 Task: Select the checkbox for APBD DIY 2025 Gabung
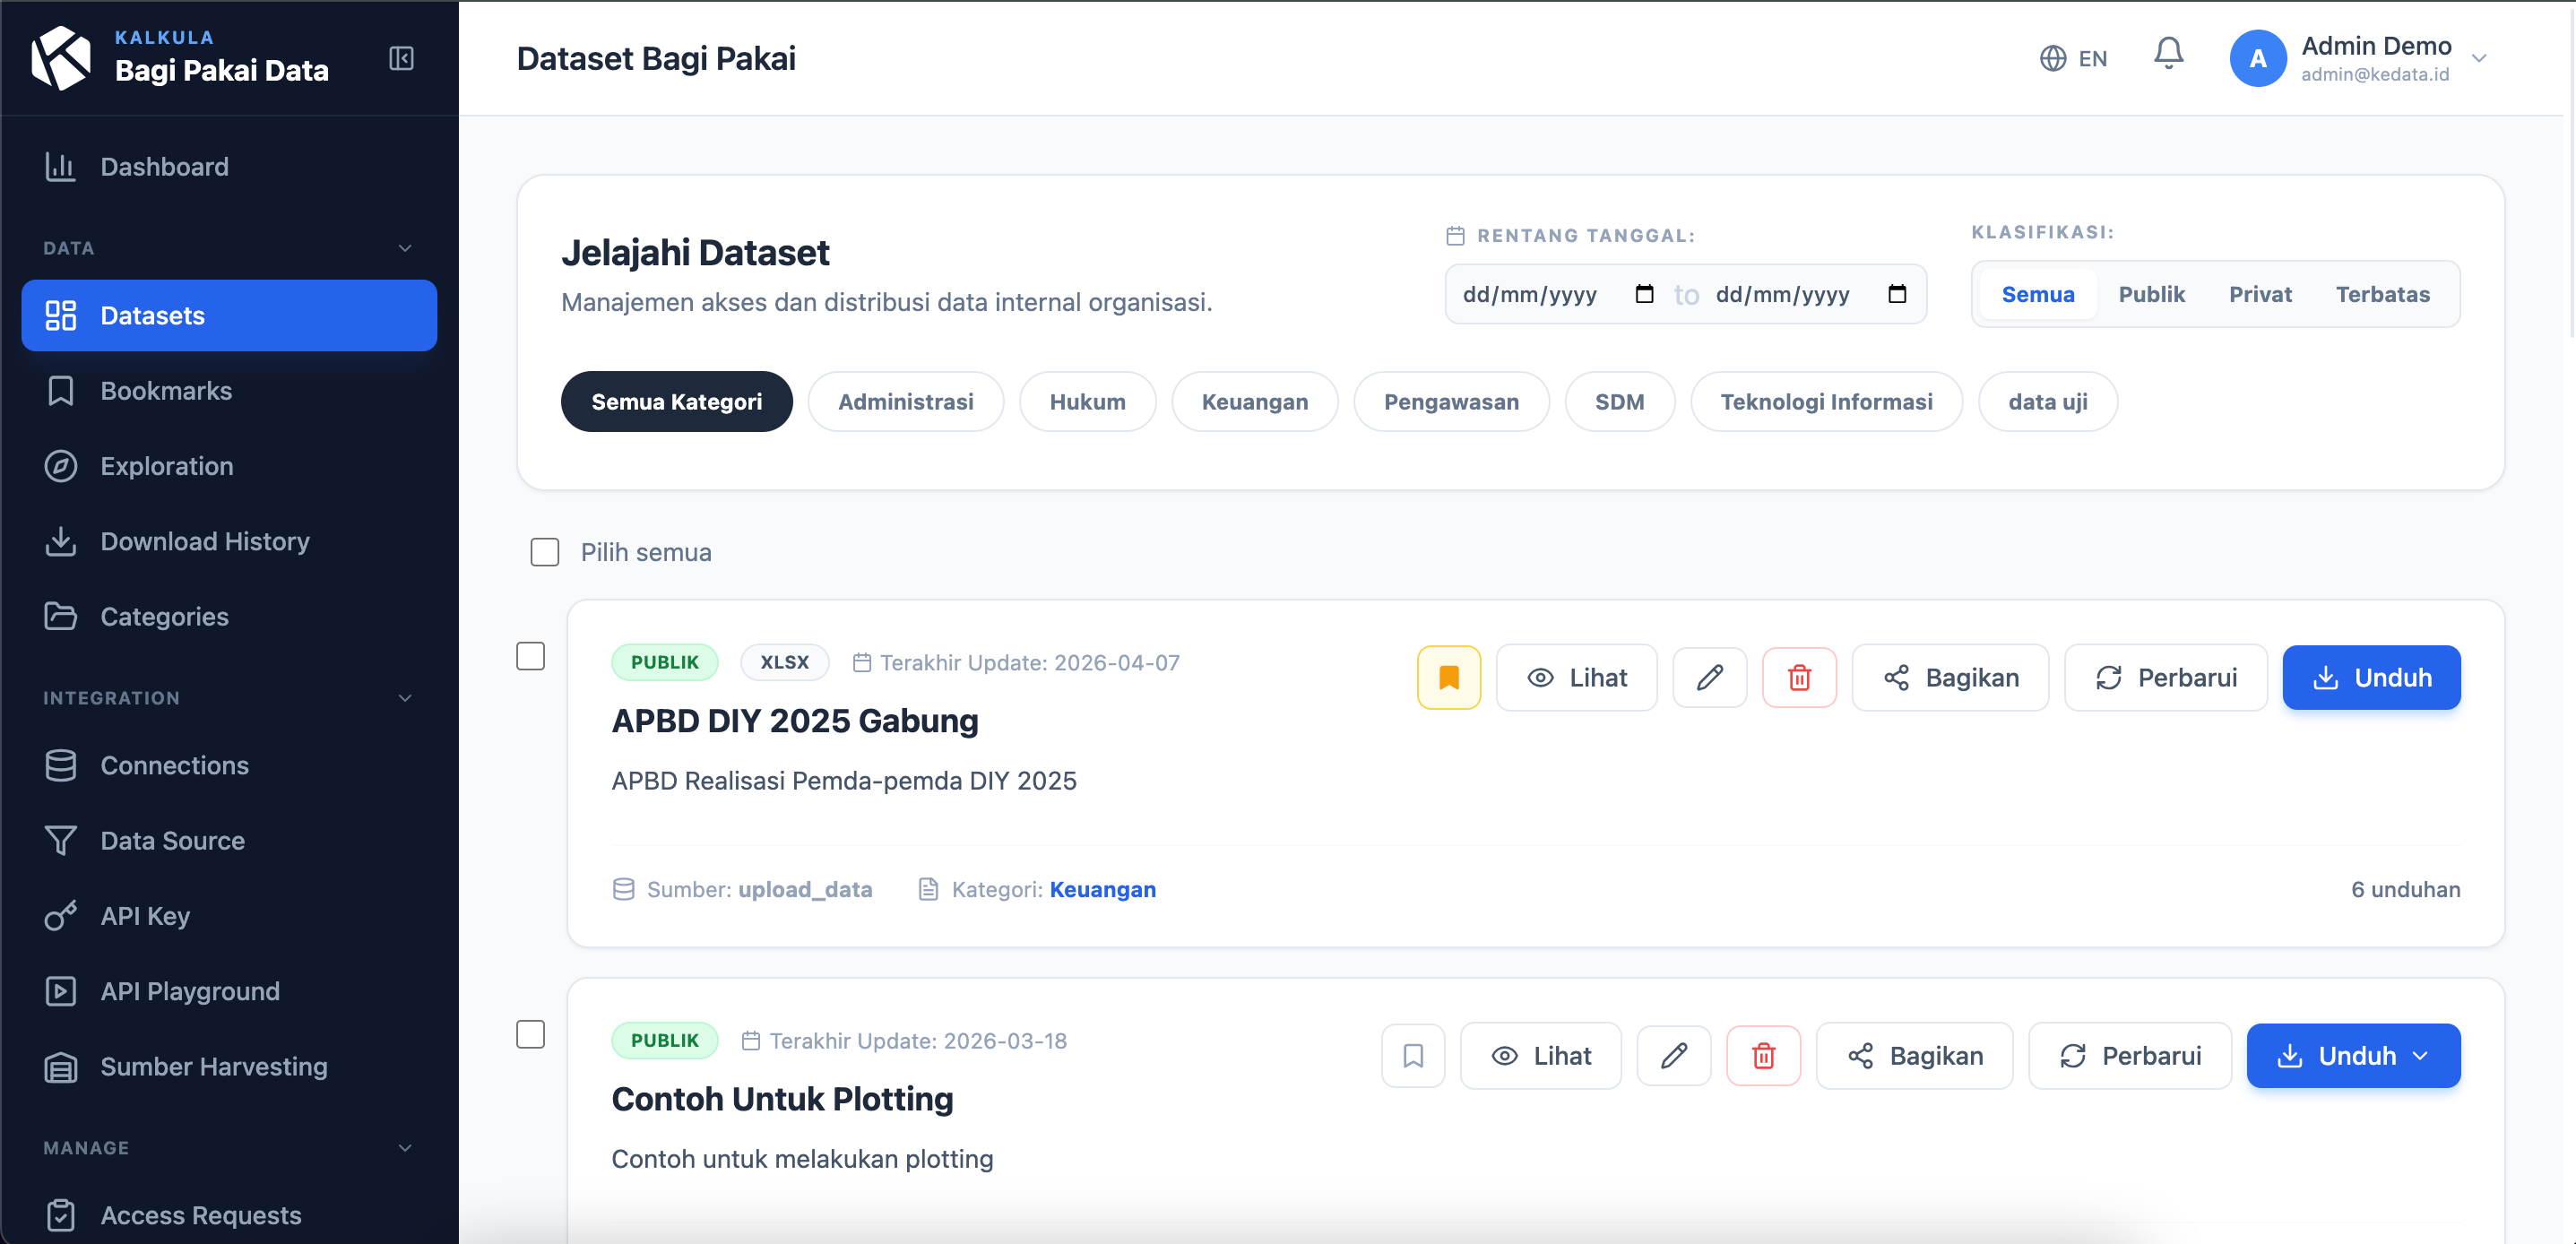click(531, 656)
